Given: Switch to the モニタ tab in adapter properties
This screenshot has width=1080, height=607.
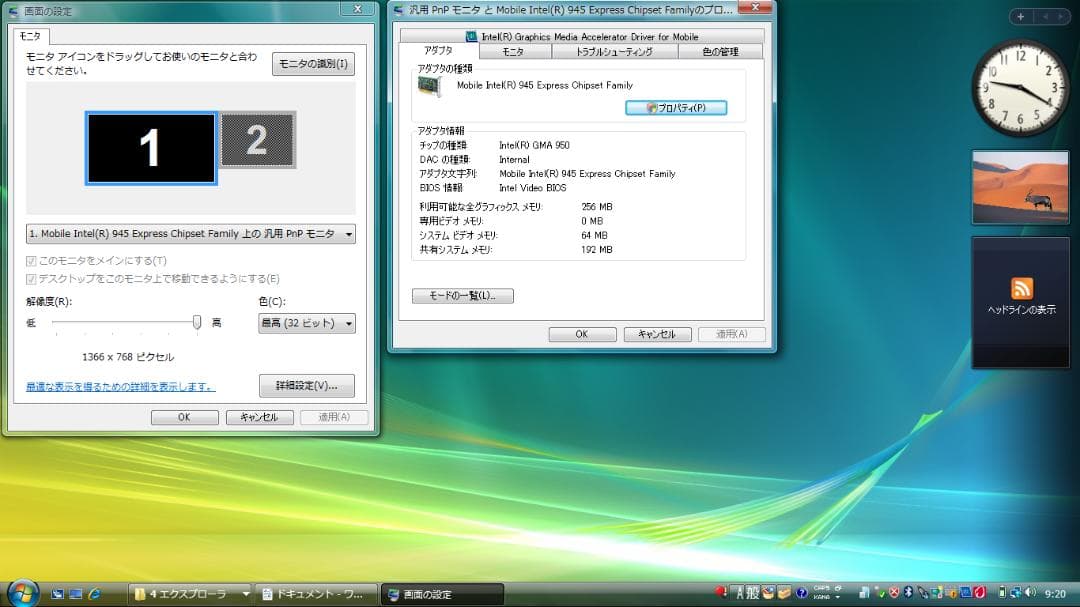Looking at the screenshot, I should (513, 50).
